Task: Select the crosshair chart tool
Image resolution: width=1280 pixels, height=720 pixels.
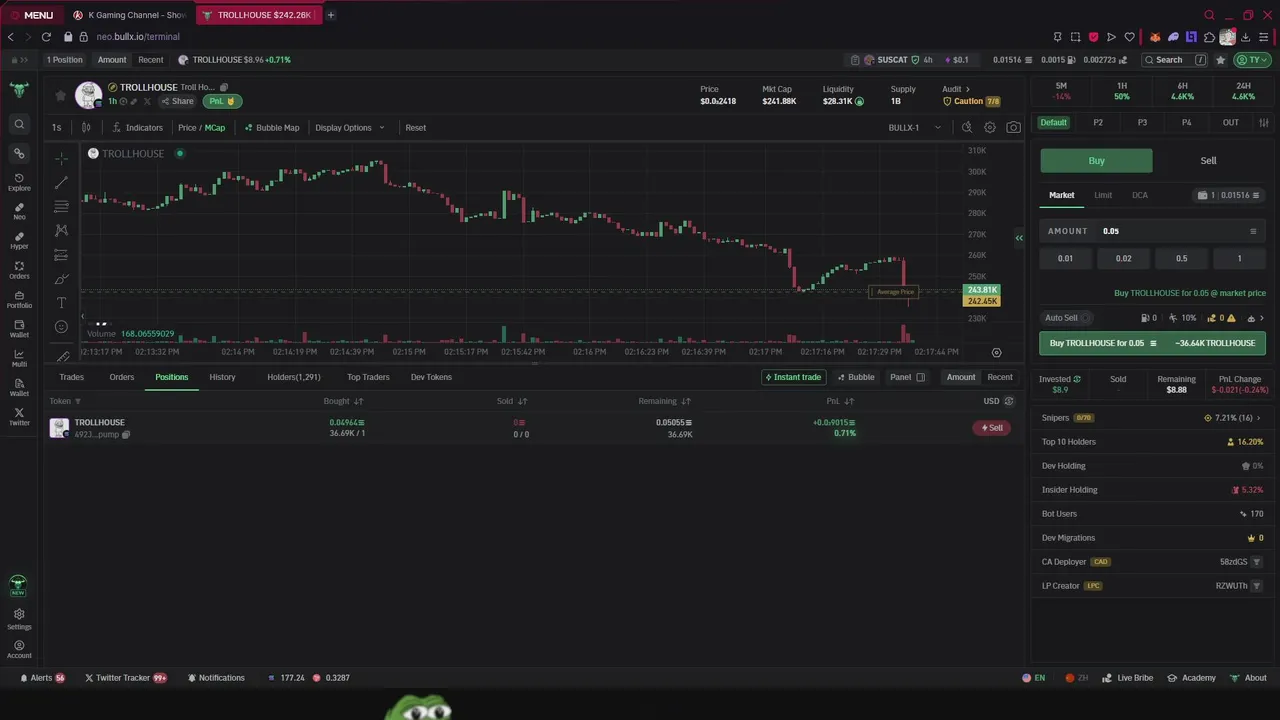Action: (x=61, y=158)
